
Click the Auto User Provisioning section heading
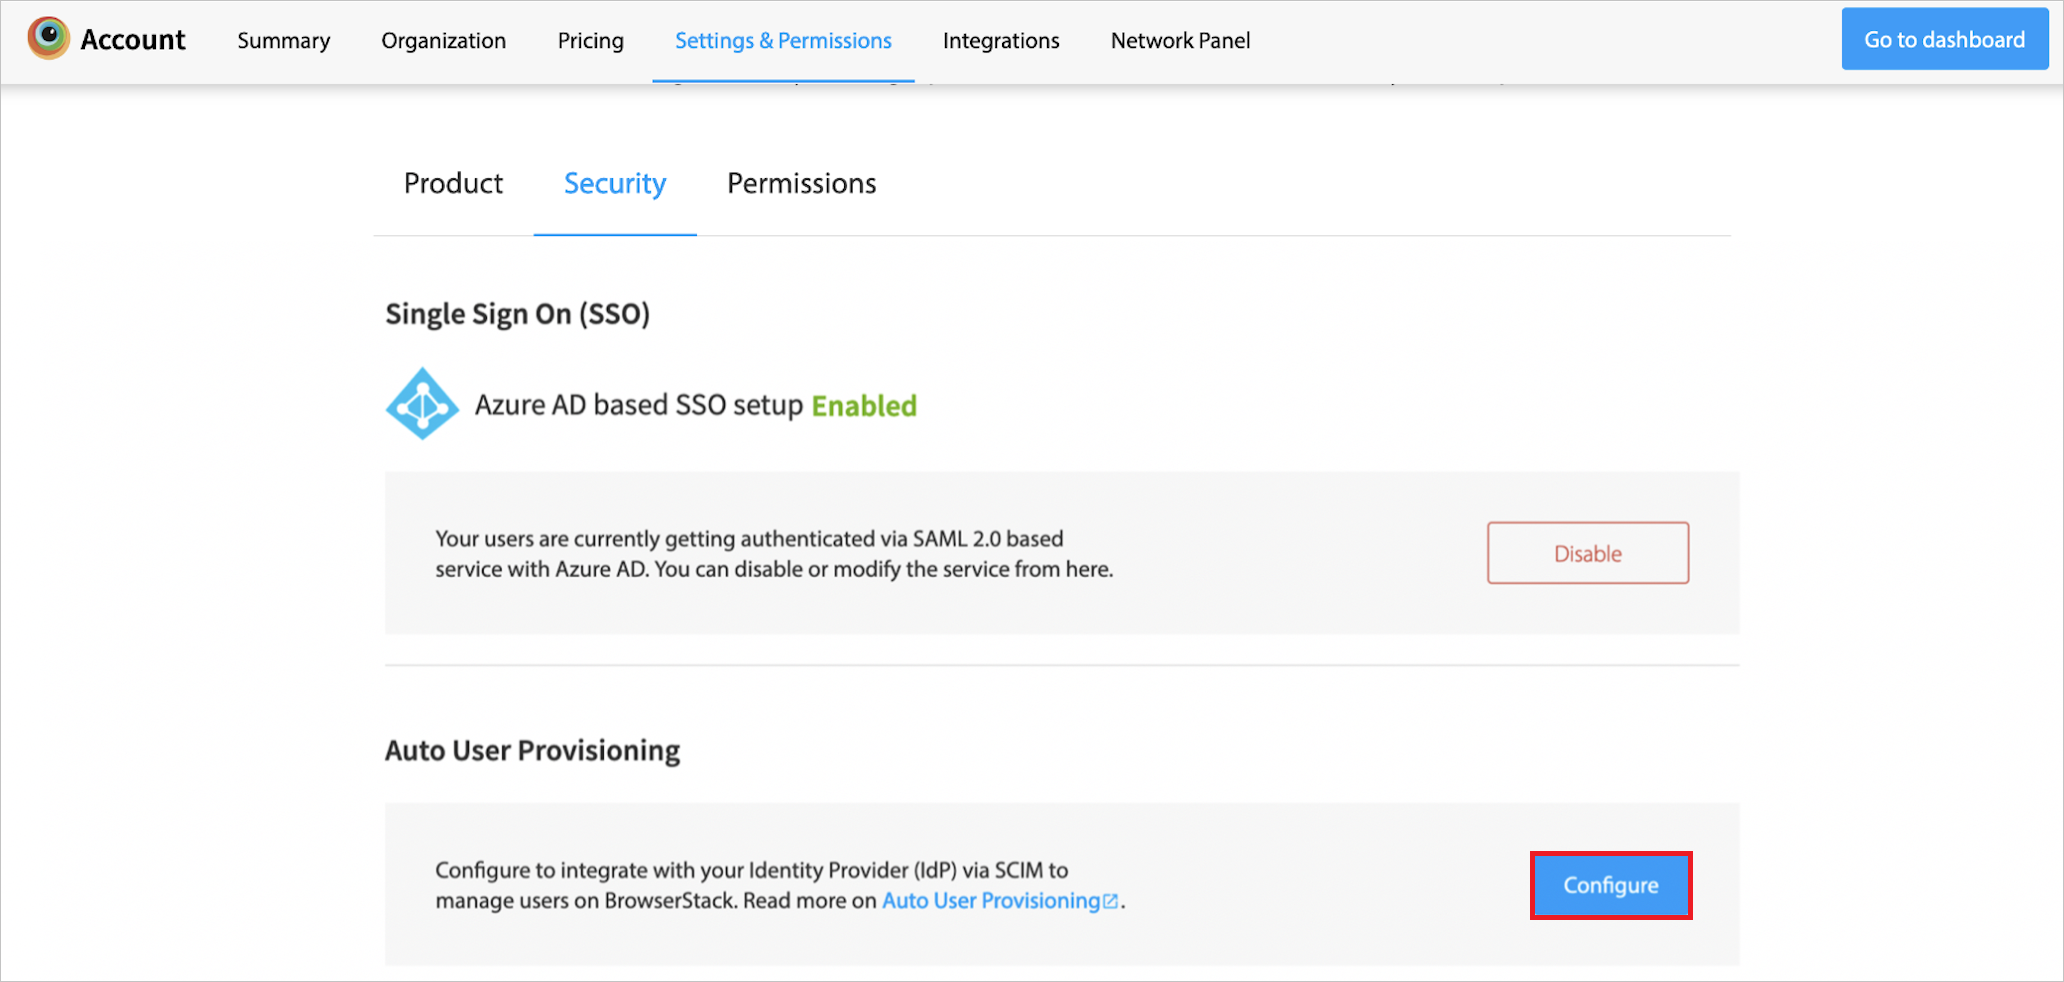point(533,750)
